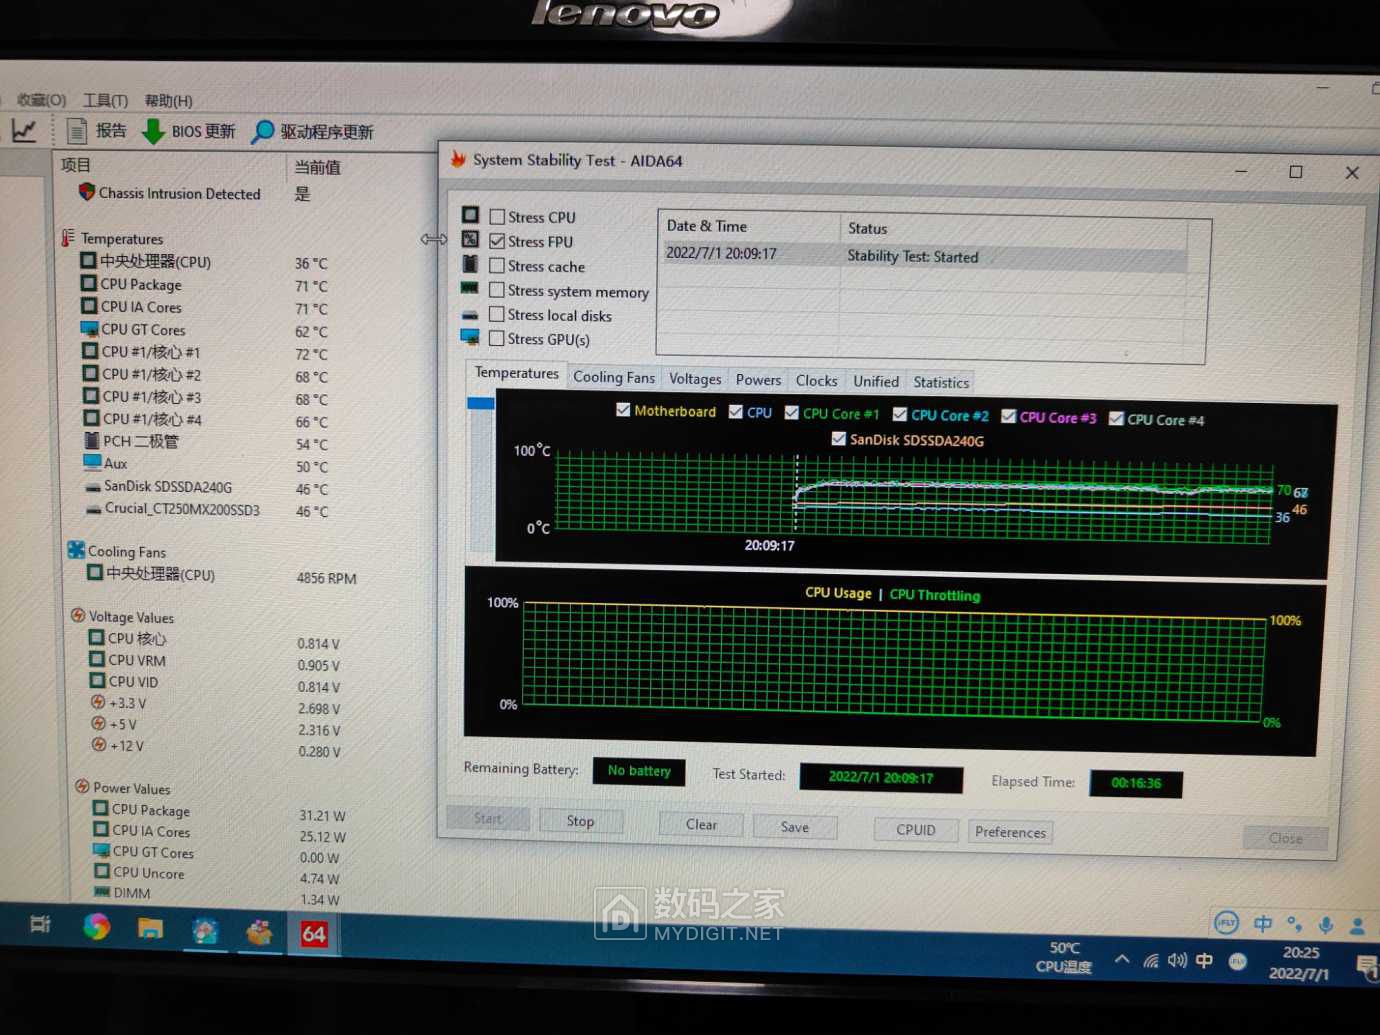Select the 4856 RPM fan value
Screen dimensions: 1380x1035
click(x=326, y=578)
